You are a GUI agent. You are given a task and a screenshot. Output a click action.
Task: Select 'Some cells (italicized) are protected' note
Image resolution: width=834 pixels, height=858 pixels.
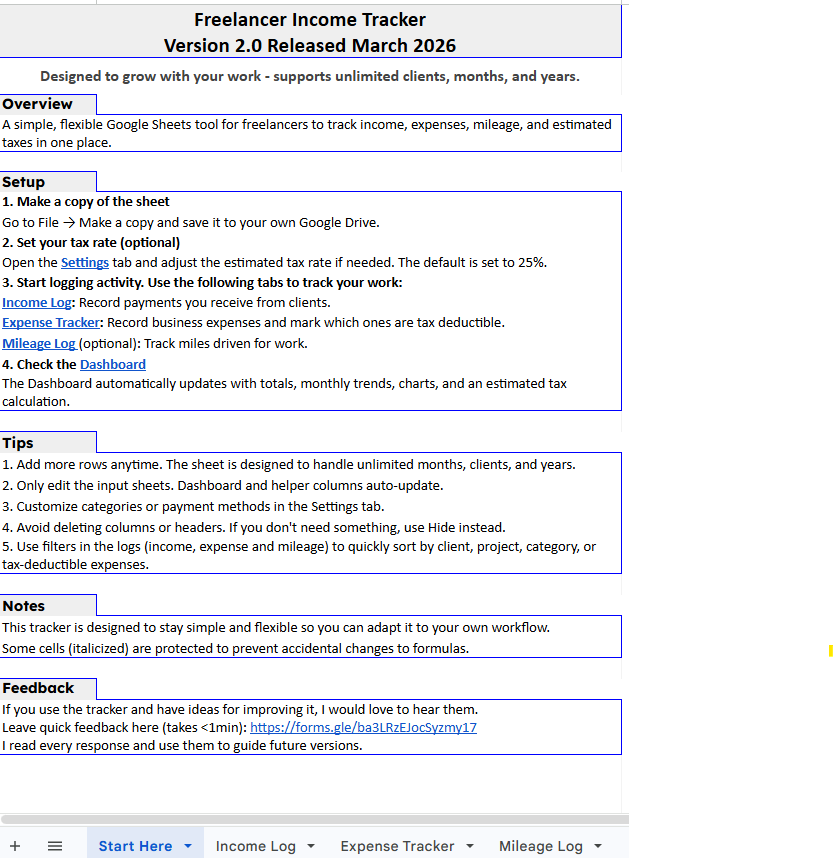click(x=310, y=648)
